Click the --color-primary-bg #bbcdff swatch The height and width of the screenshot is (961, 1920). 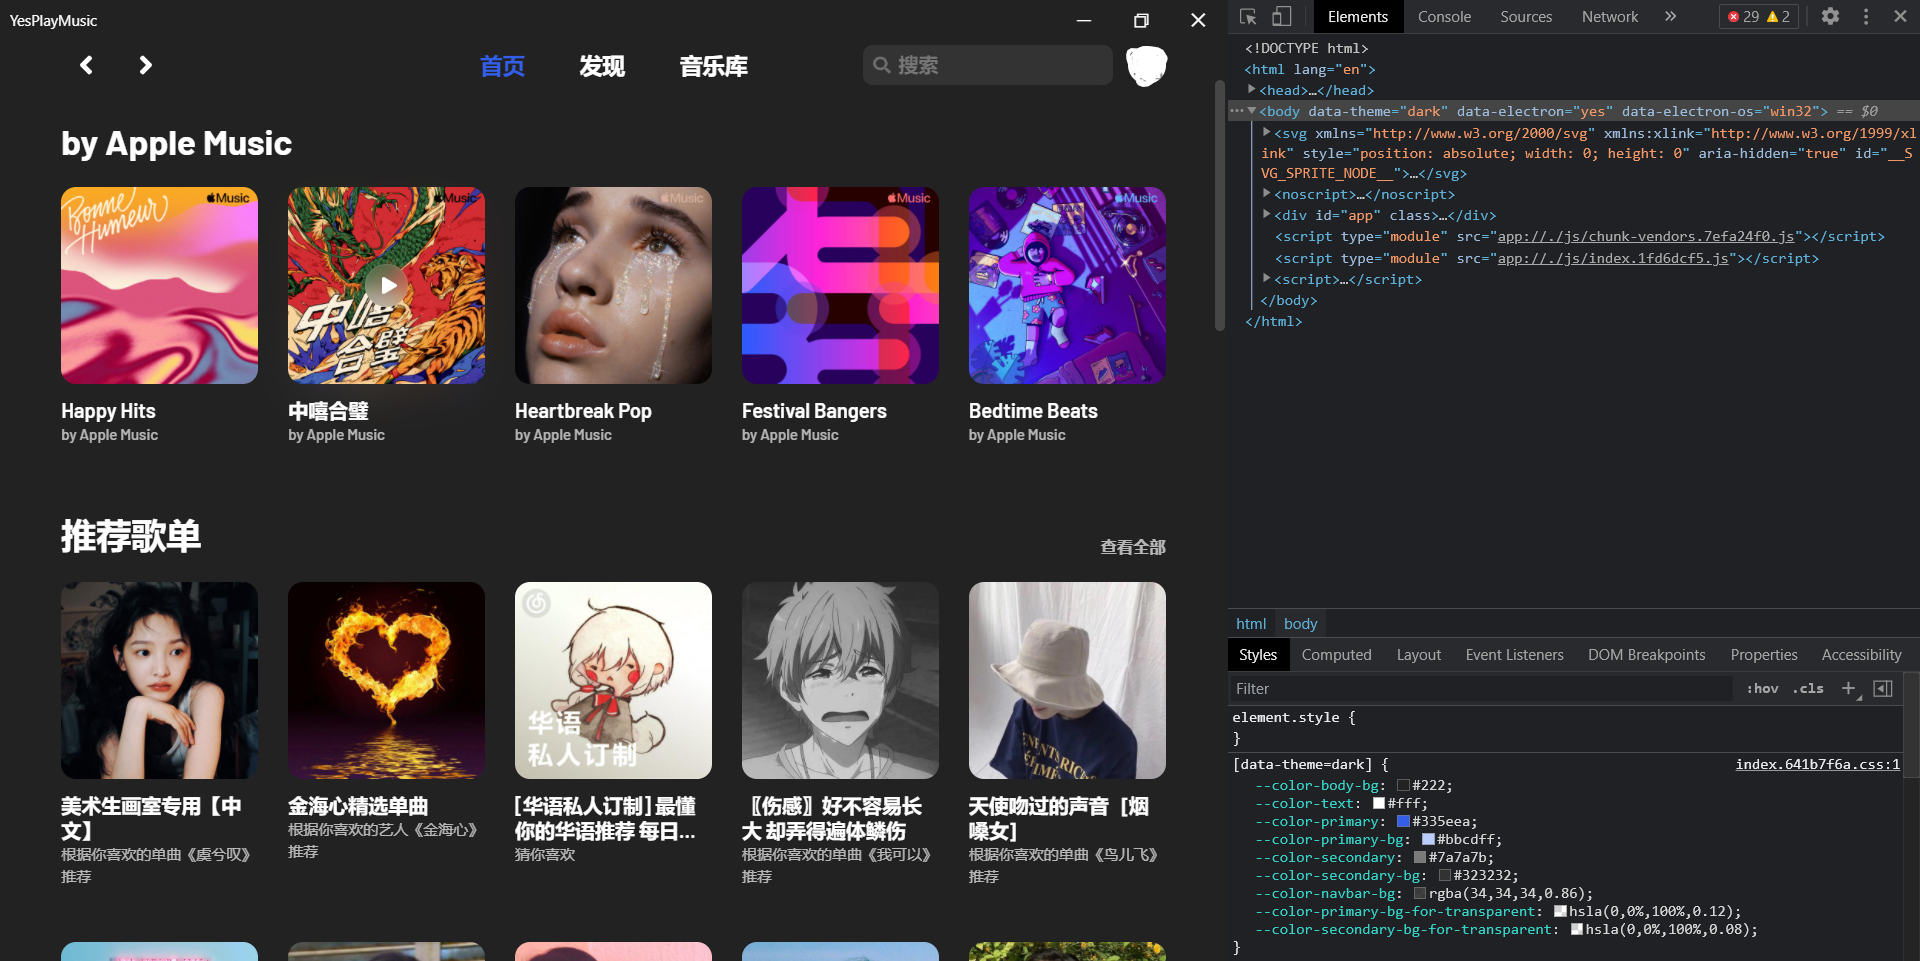click(x=1428, y=839)
